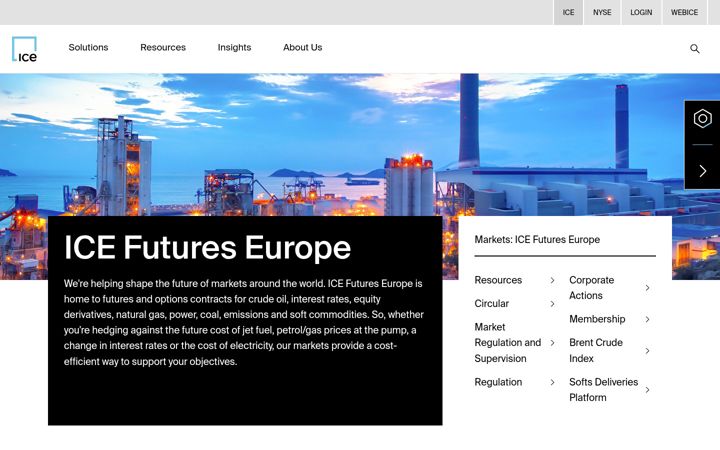Open the Membership link

(597, 319)
